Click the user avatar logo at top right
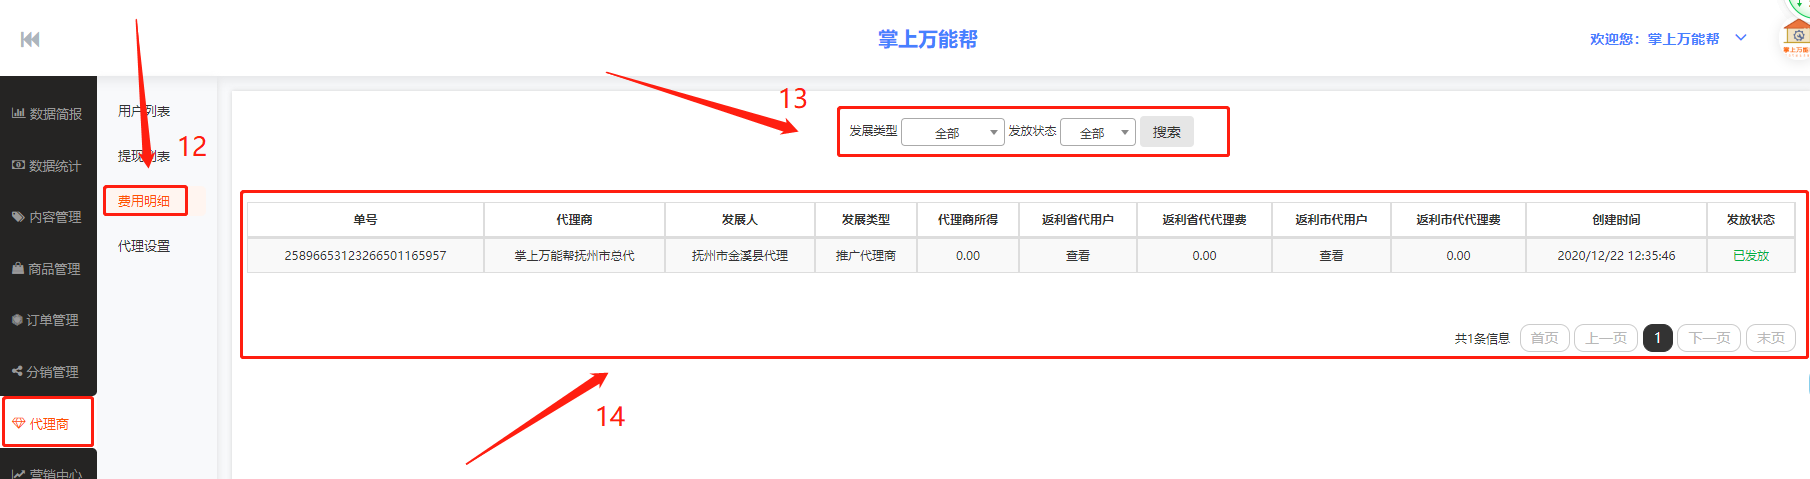The height and width of the screenshot is (479, 1810). coord(1796,36)
